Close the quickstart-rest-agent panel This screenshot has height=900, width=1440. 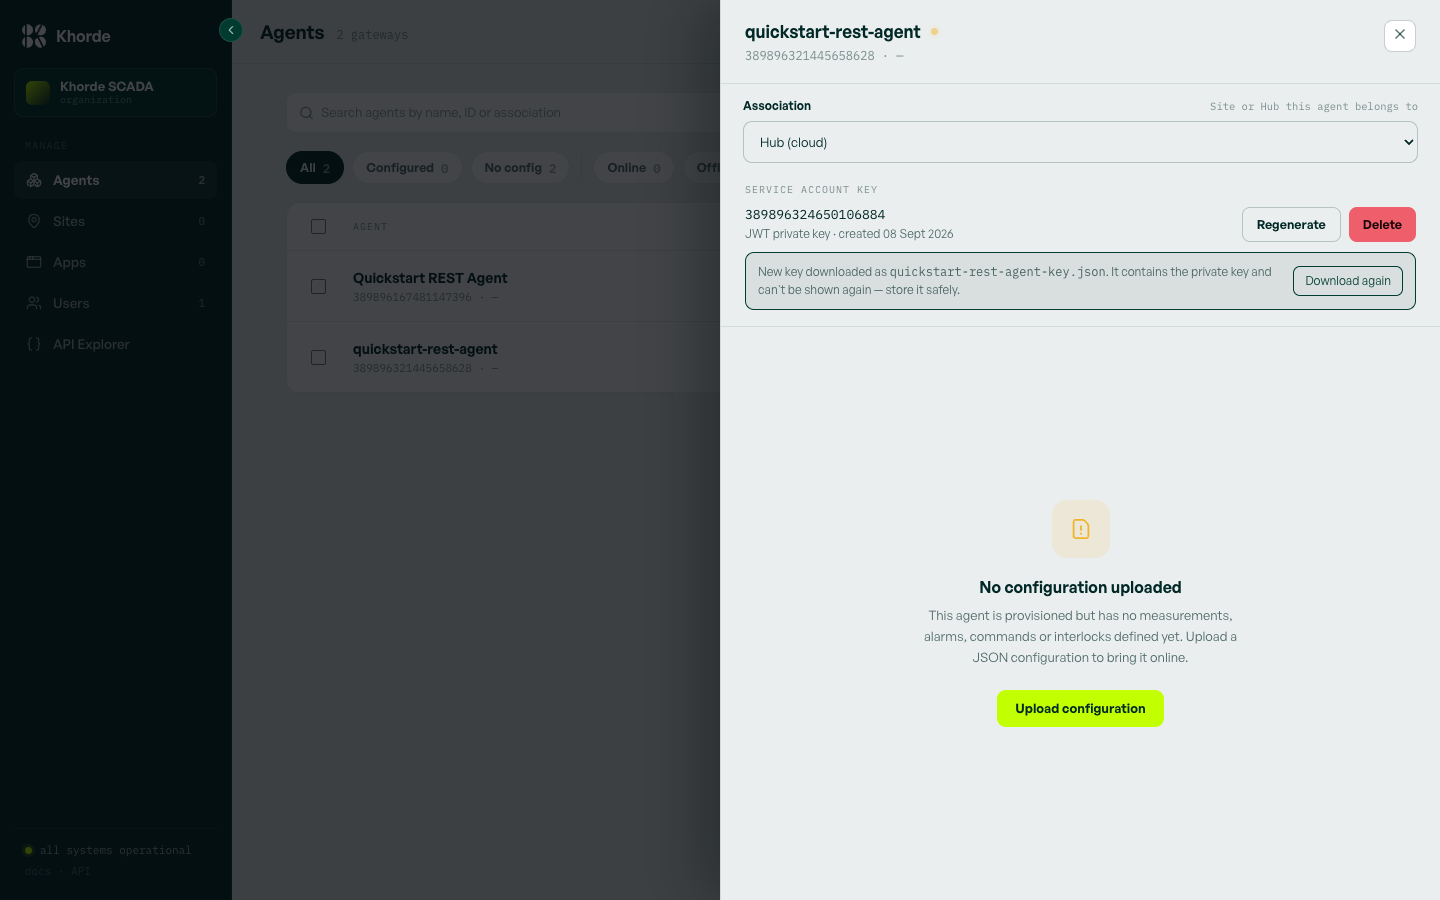1400,35
